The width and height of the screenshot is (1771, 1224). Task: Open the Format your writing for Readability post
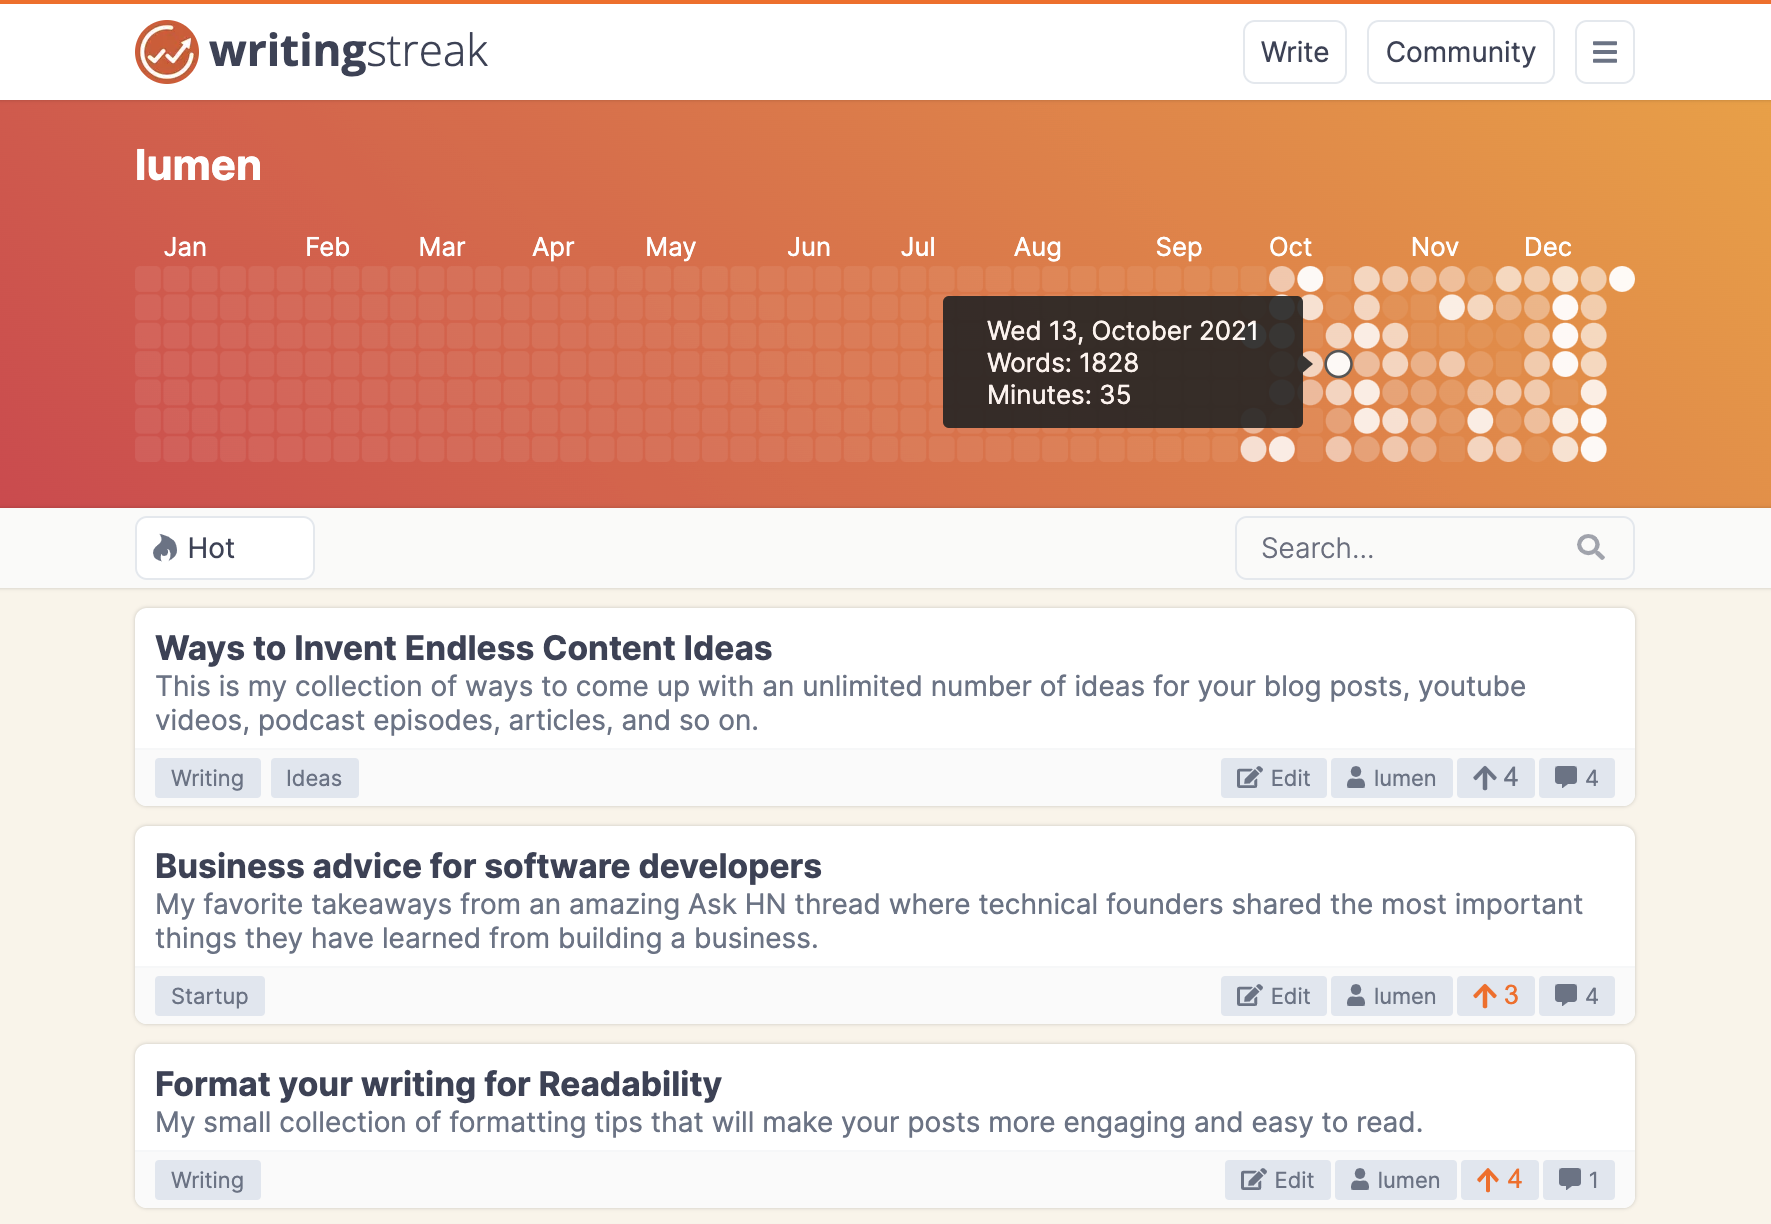[x=438, y=1084]
